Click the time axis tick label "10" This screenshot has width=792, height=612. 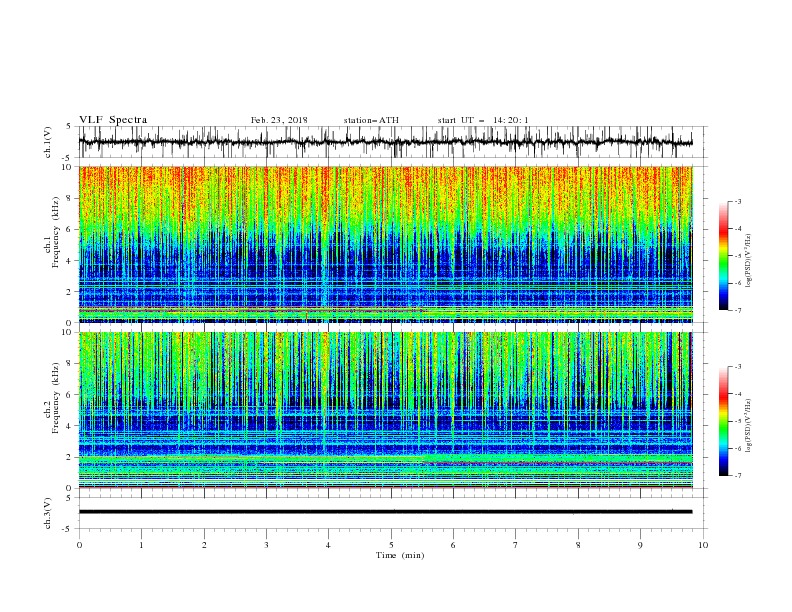click(x=703, y=545)
